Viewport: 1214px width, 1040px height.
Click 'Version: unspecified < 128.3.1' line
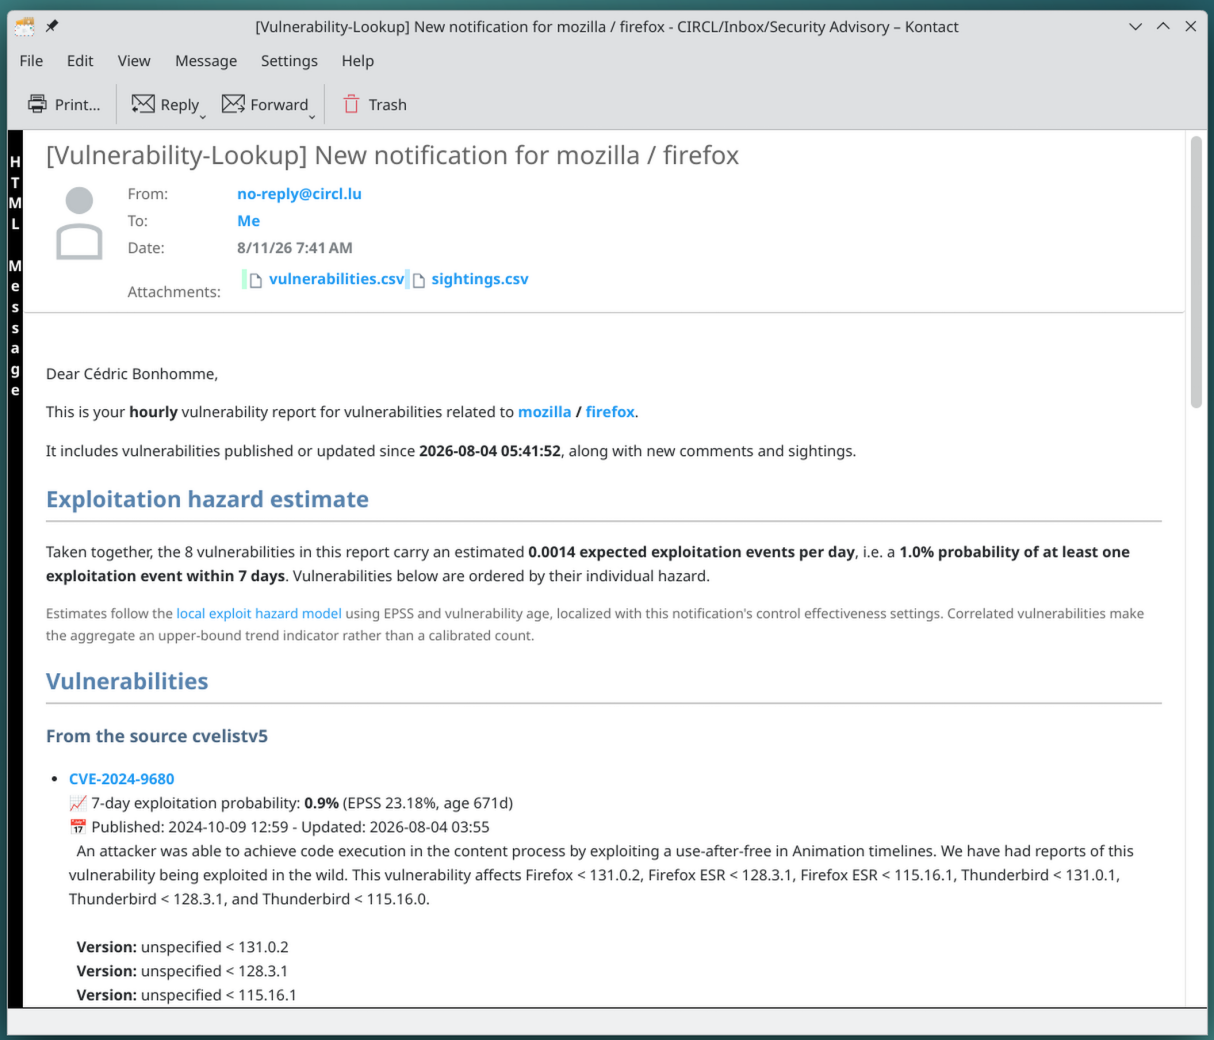click(x=182, y=971)
